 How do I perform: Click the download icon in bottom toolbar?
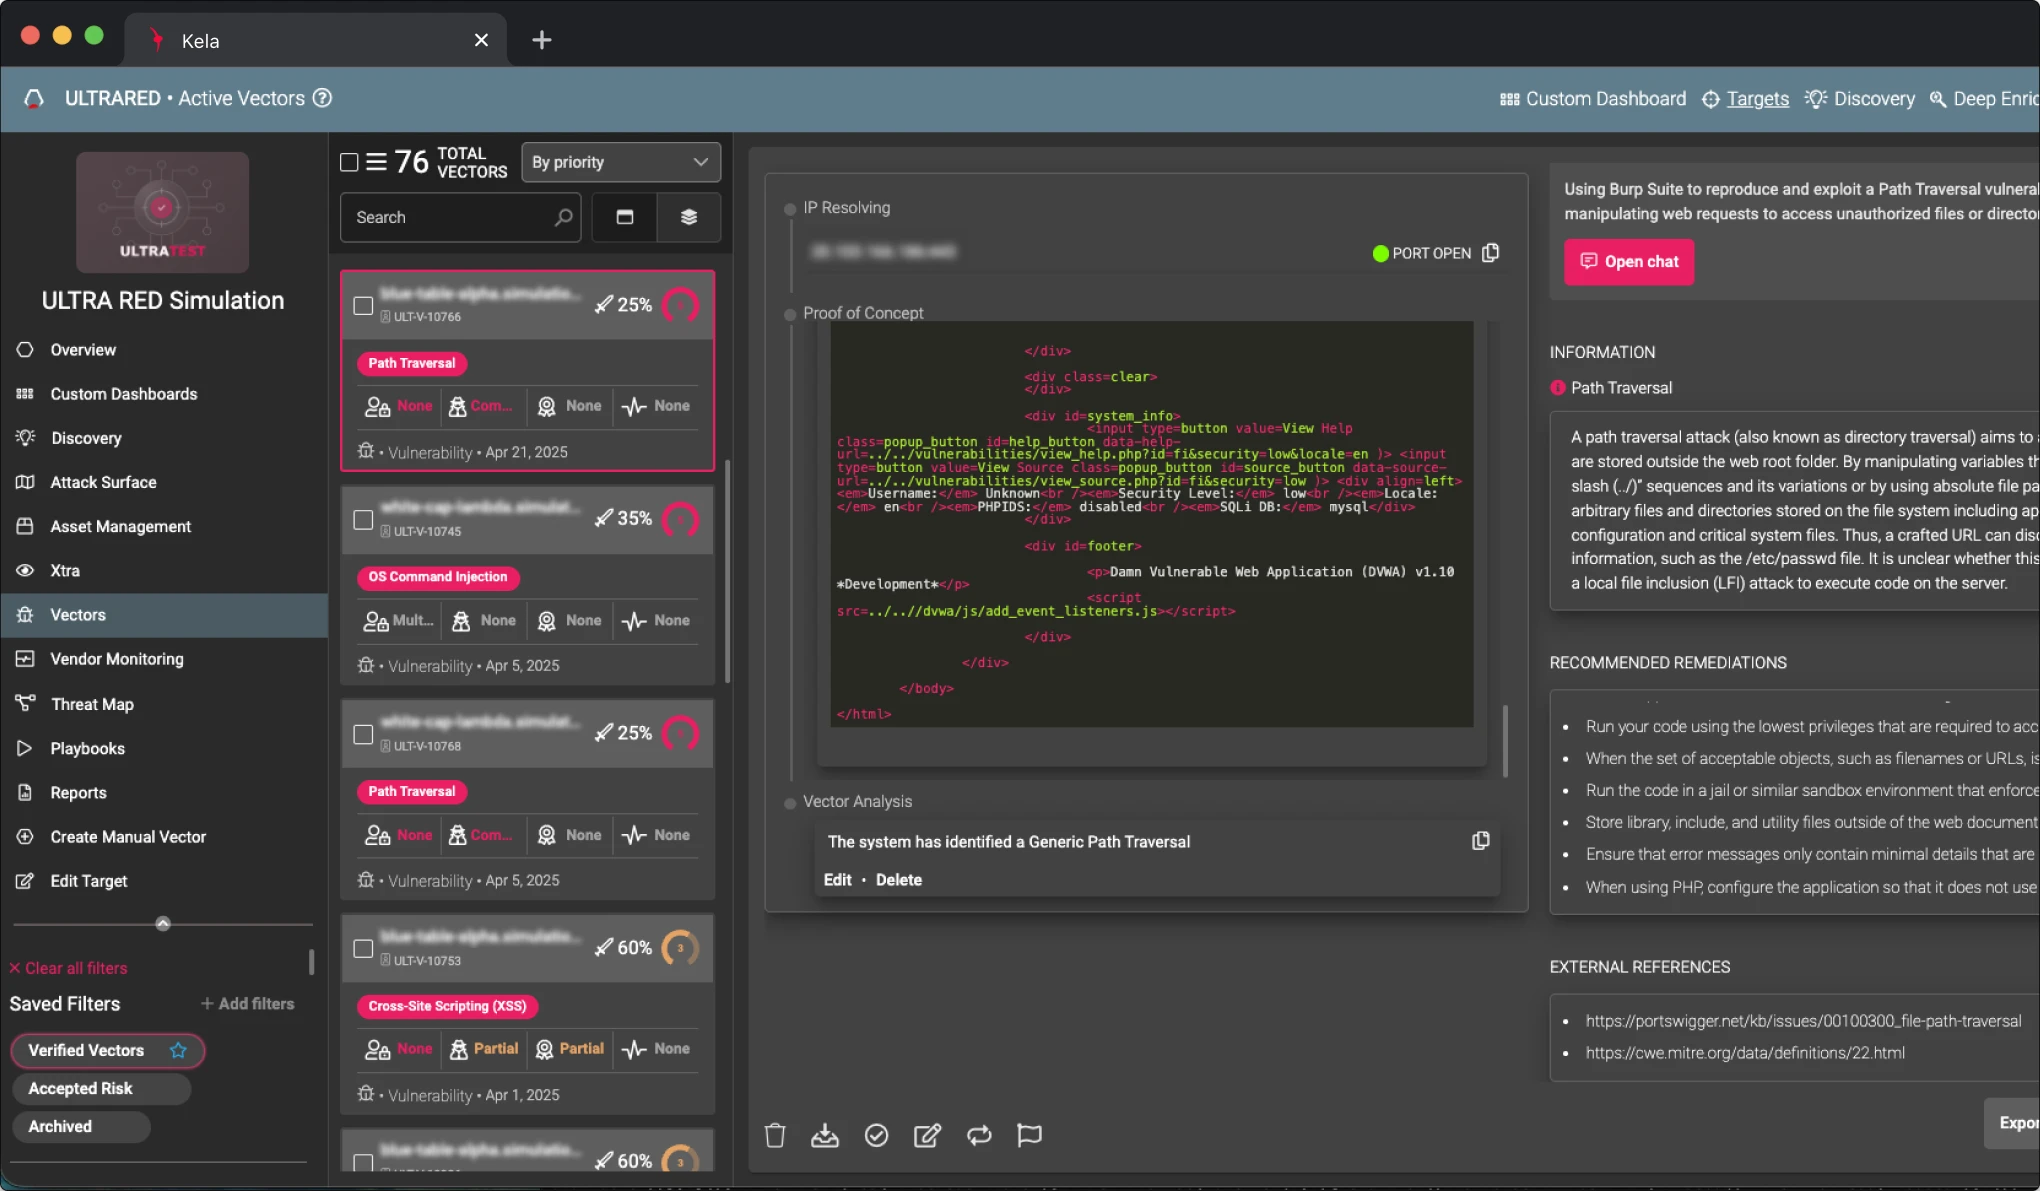(825, 1135)
